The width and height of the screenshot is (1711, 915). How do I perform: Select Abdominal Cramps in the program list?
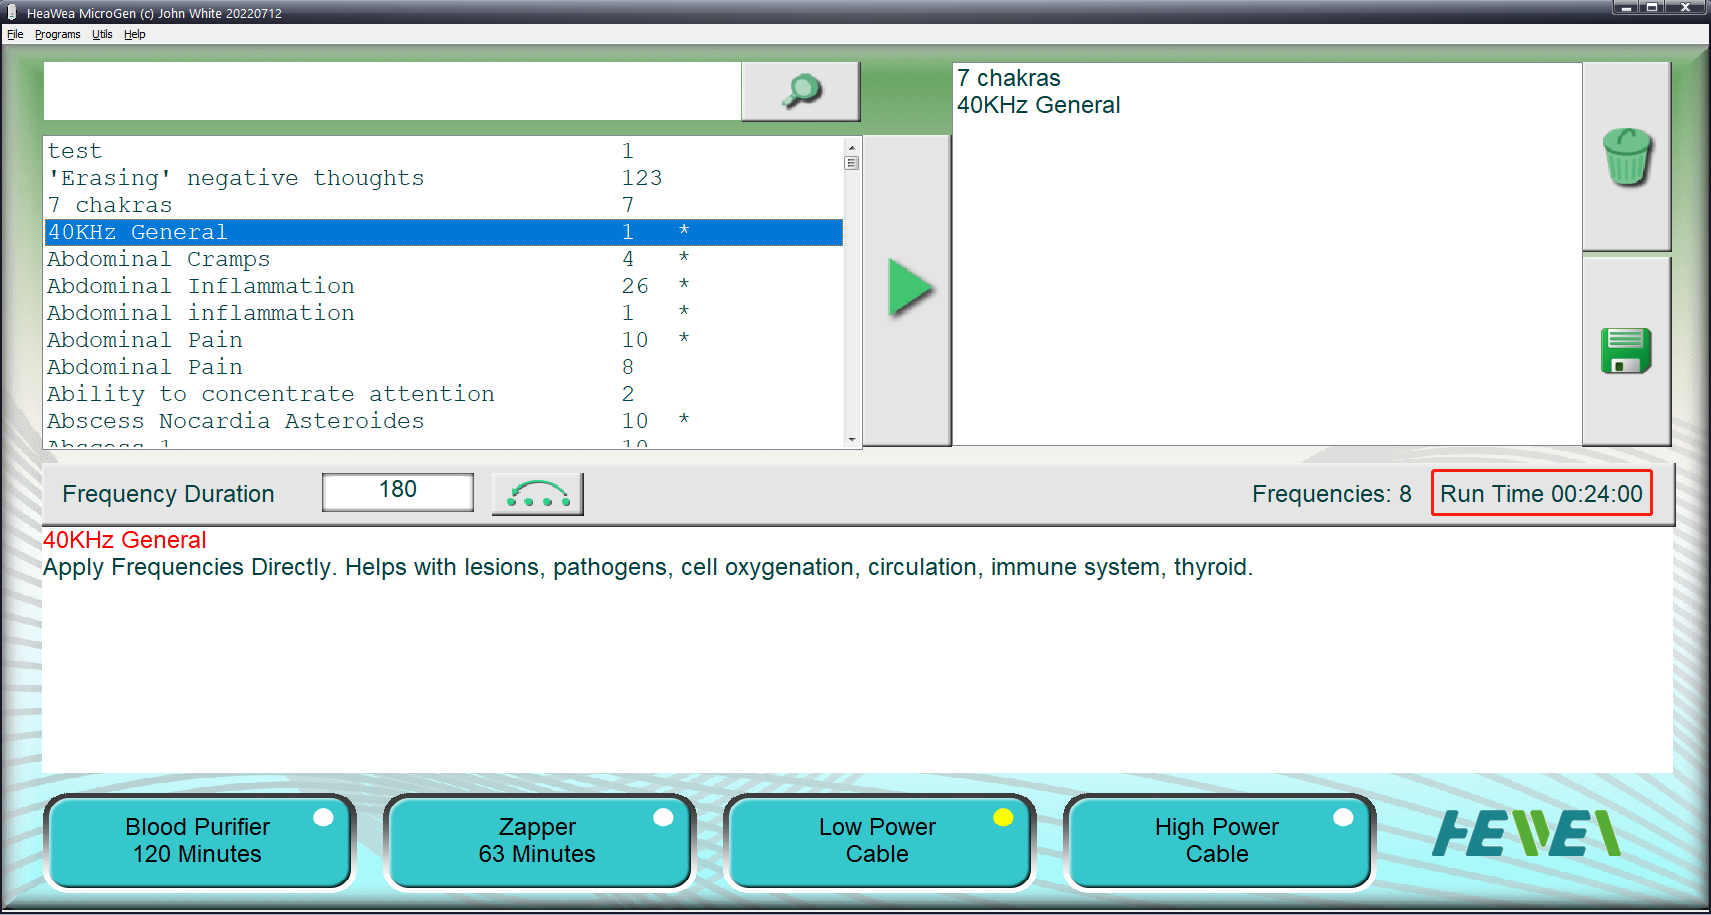[x=159, y=259]
